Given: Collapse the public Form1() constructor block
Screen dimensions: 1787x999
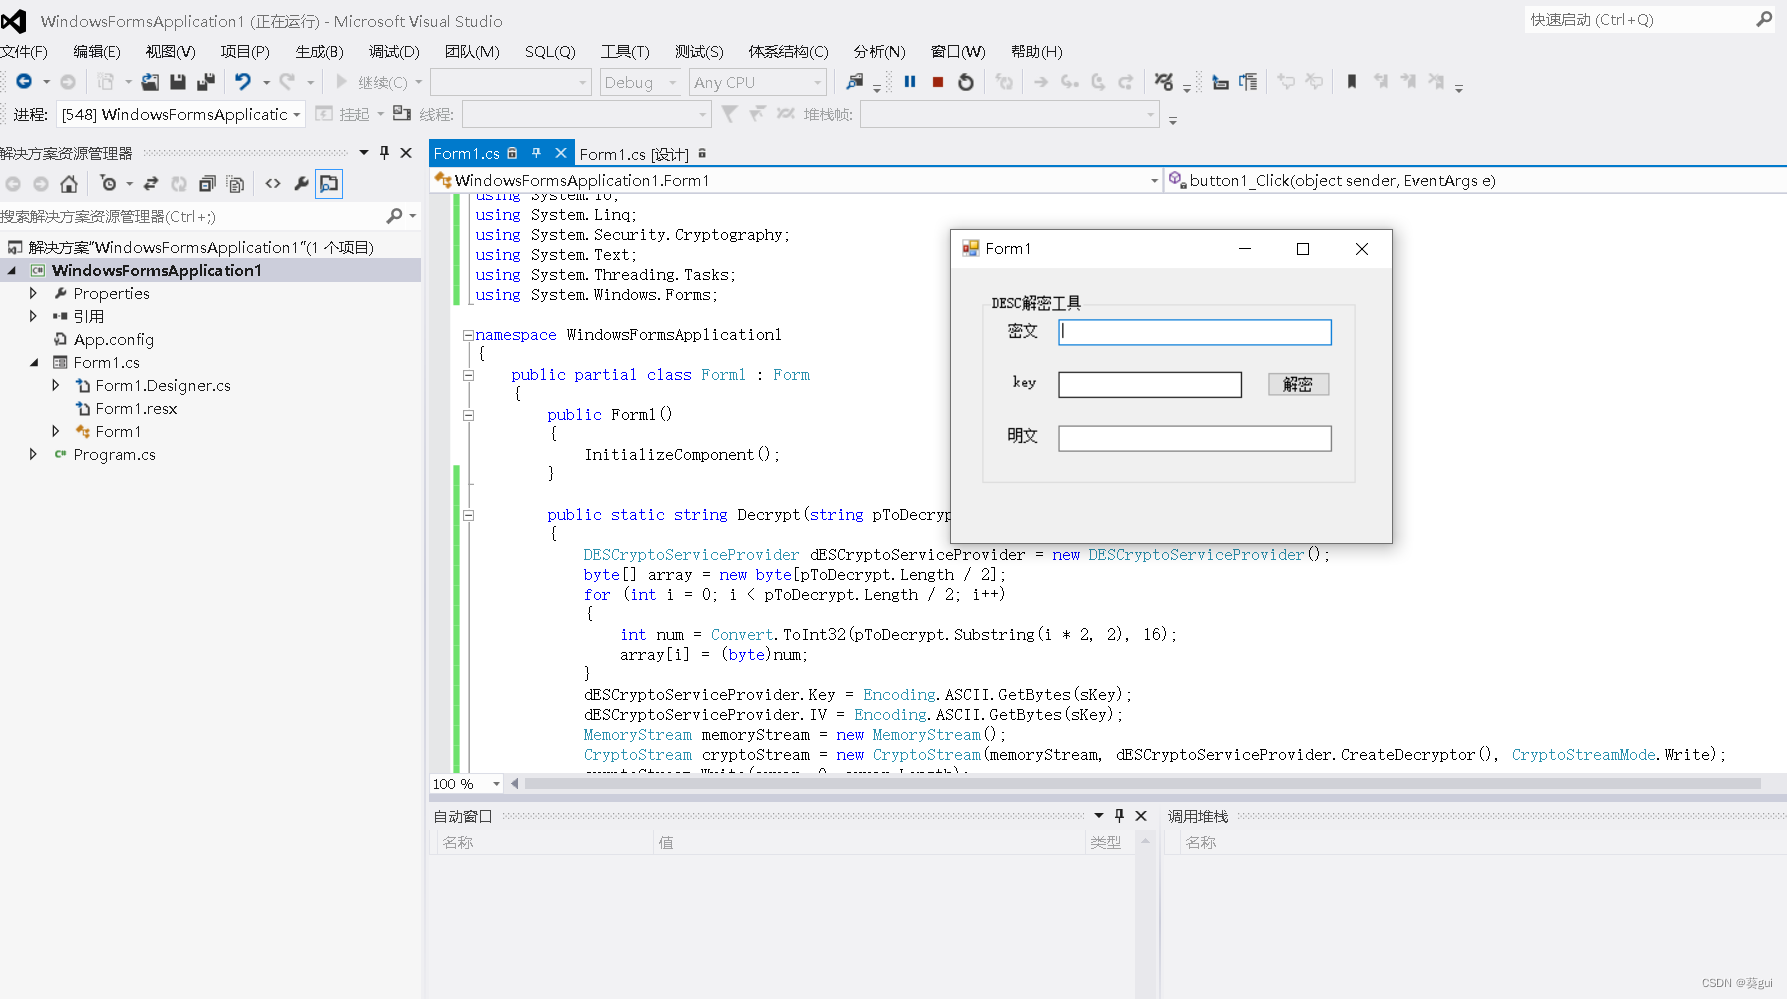Looking at the screenshot, I should tap(468, 415).
